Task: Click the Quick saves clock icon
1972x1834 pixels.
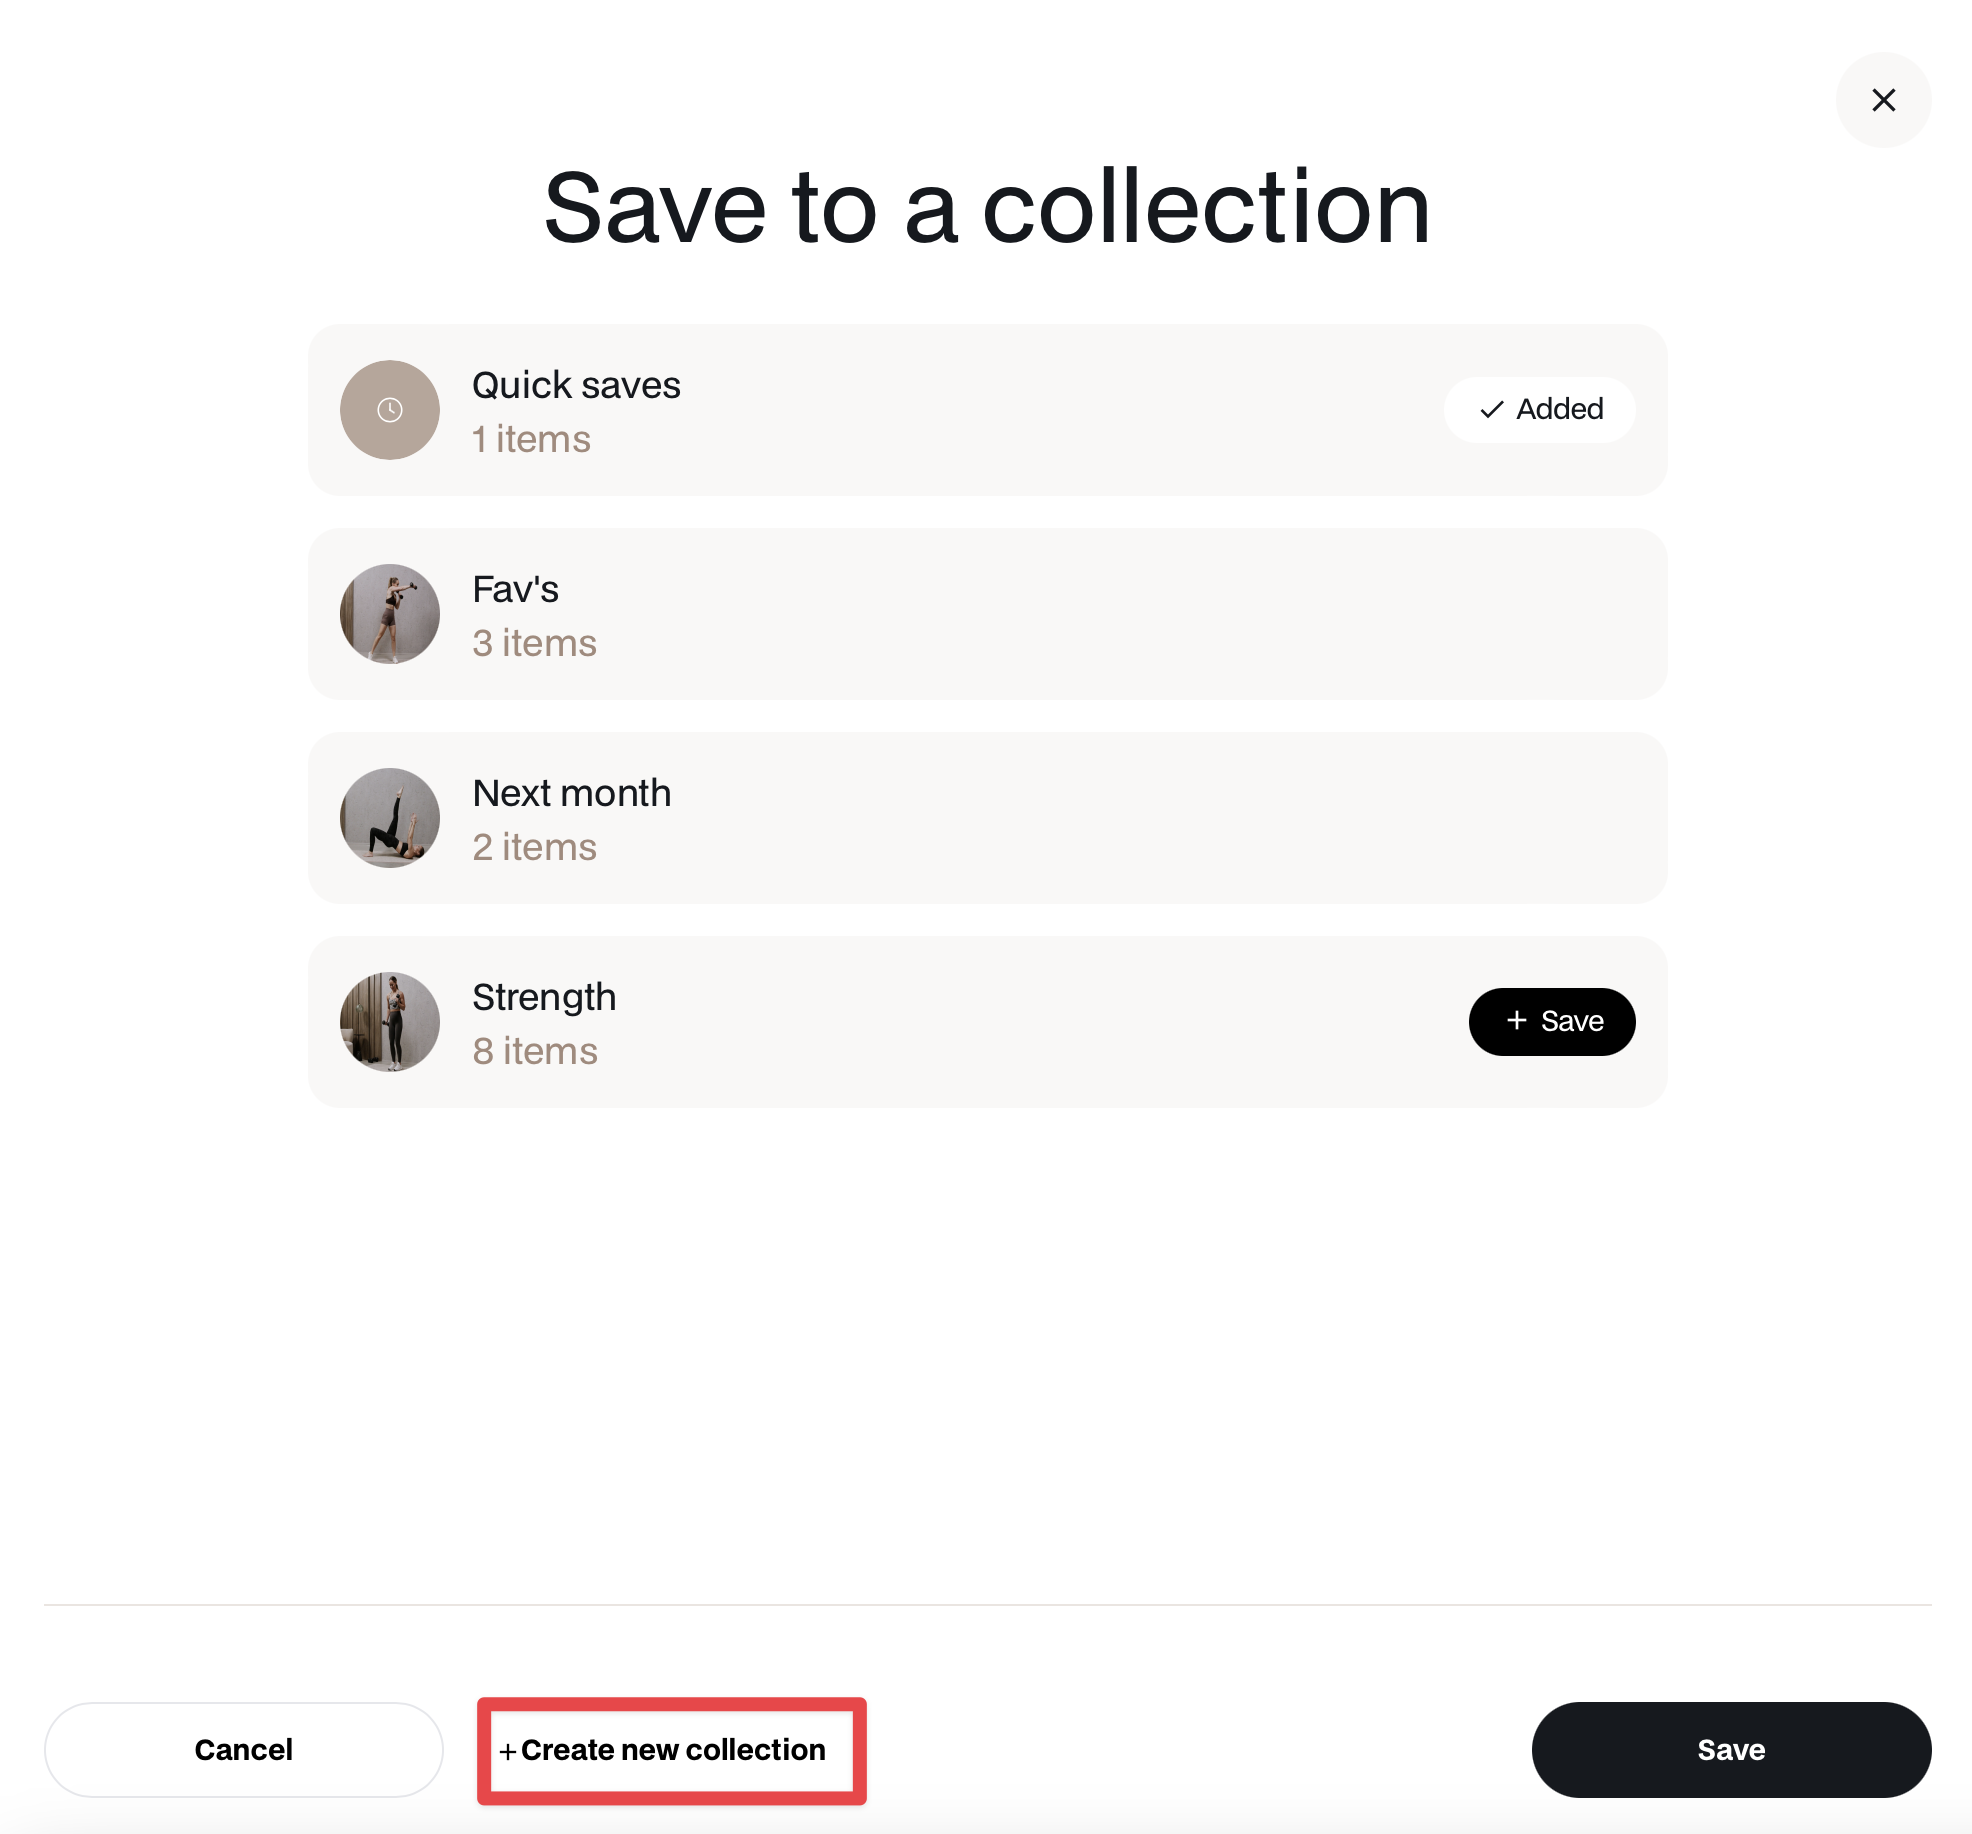Action: (390, 410)
